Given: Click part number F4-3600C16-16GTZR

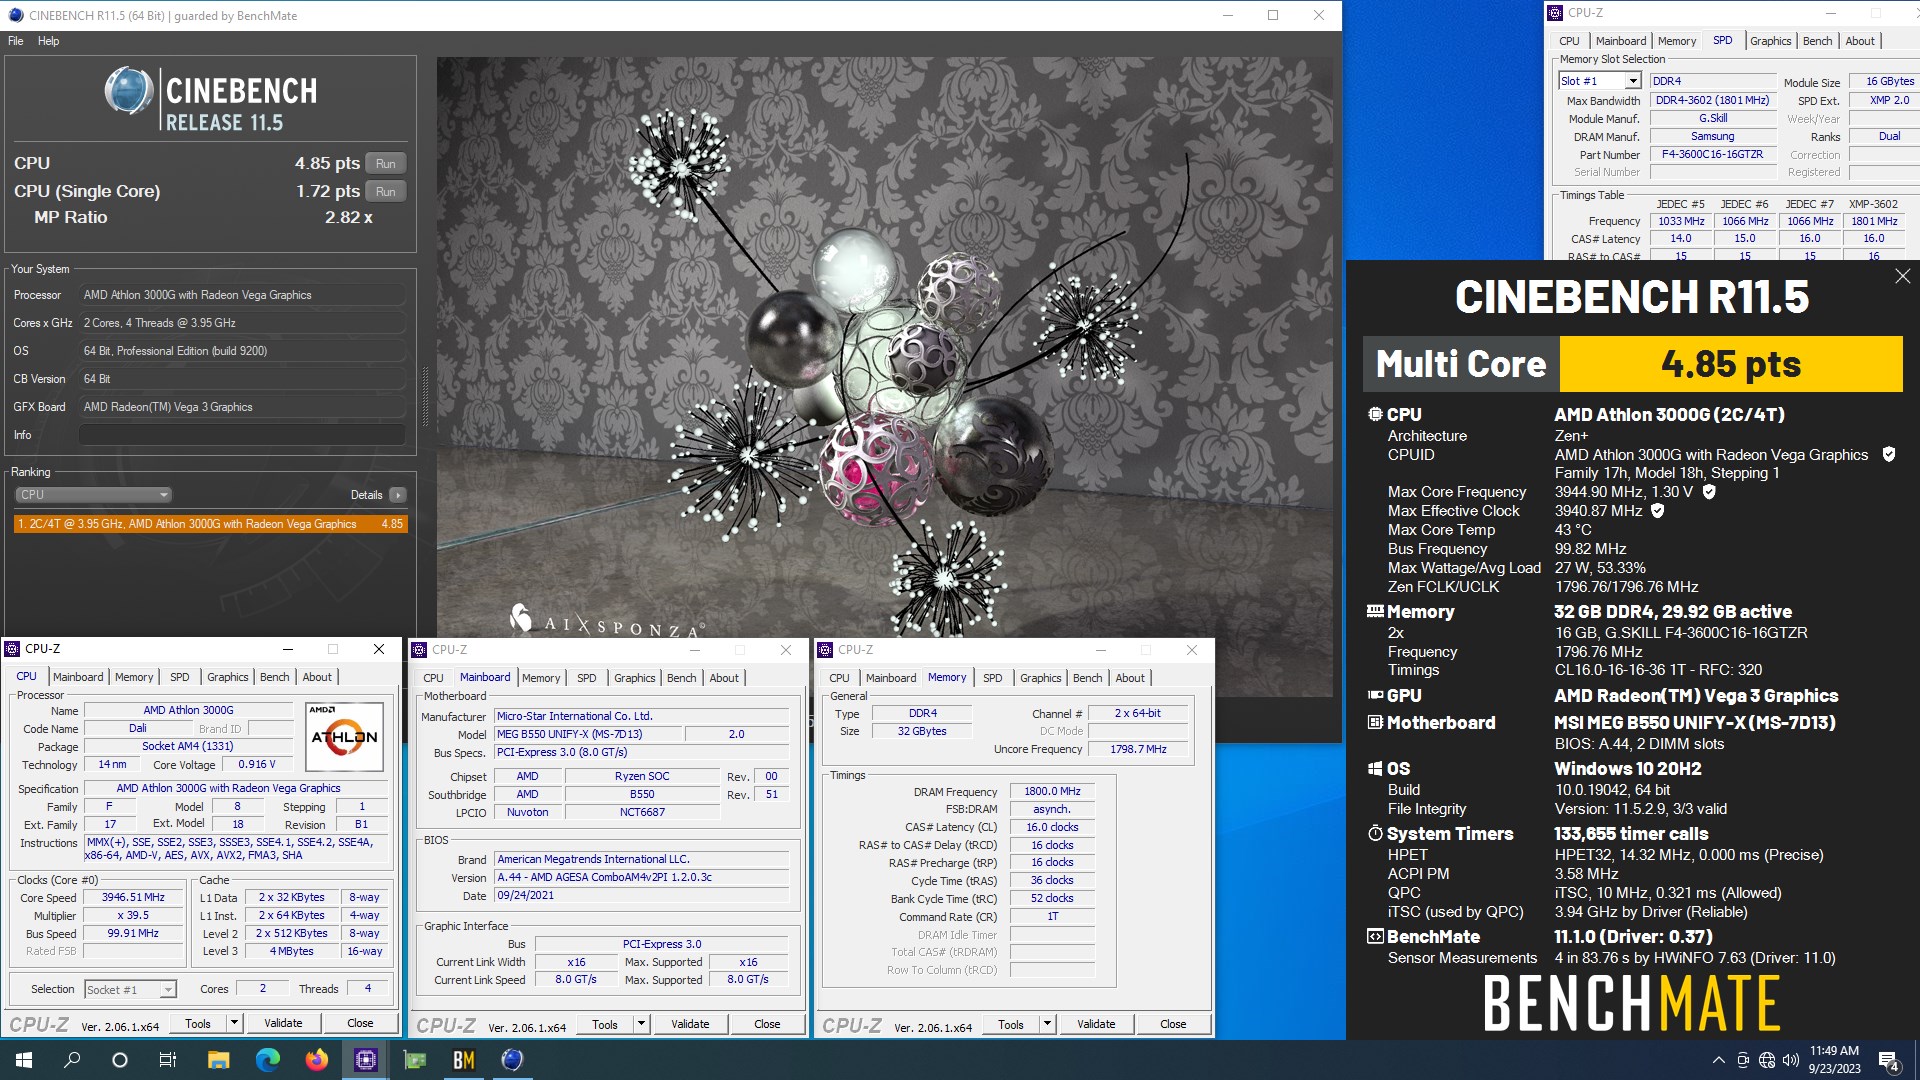Looking at the screenshot, I should (x=1712, y=155).
